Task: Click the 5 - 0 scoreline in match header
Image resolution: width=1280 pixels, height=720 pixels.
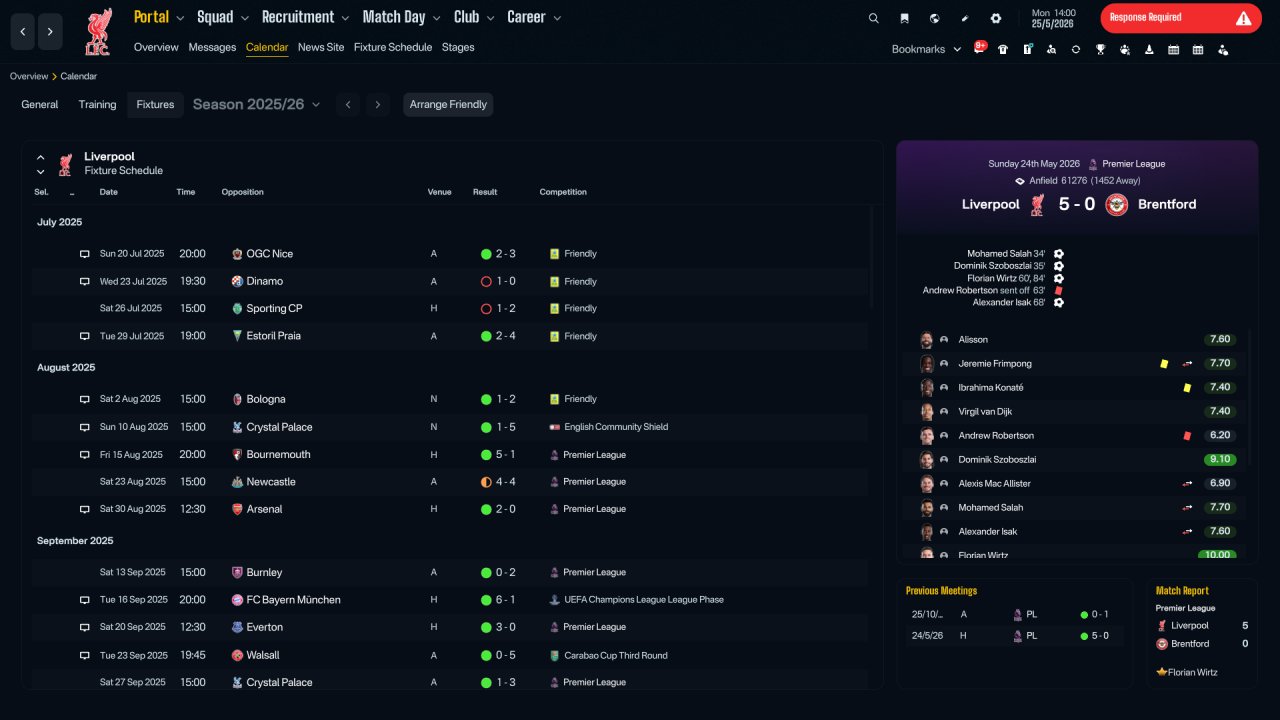Action: 1077,204
